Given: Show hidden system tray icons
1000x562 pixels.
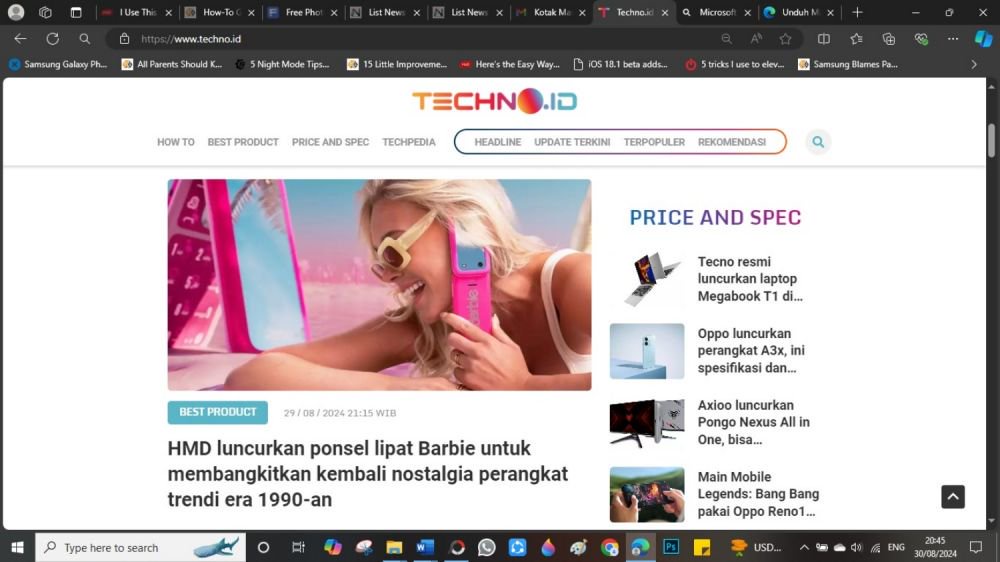Looking at the screenshot, I should click(804, 547).
